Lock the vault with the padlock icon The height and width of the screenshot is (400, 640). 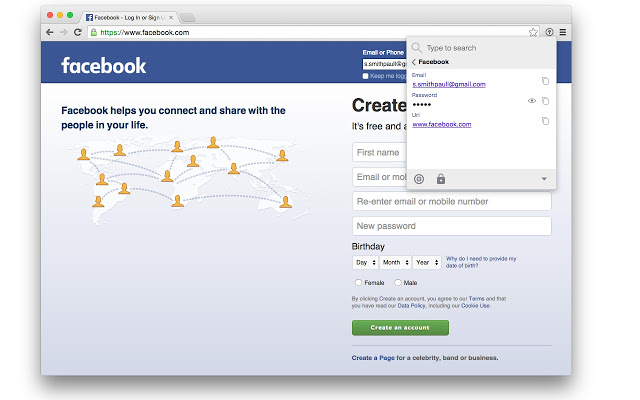[x=441, y=179]
